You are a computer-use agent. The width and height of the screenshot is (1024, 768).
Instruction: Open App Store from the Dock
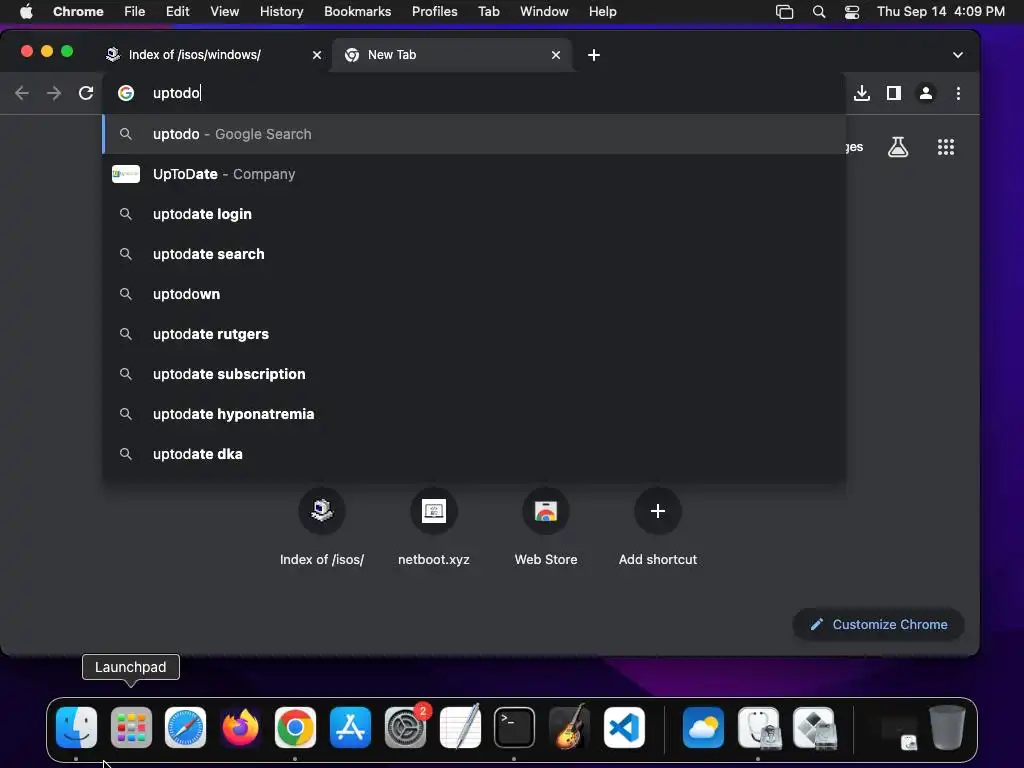(x=350, y=728)
